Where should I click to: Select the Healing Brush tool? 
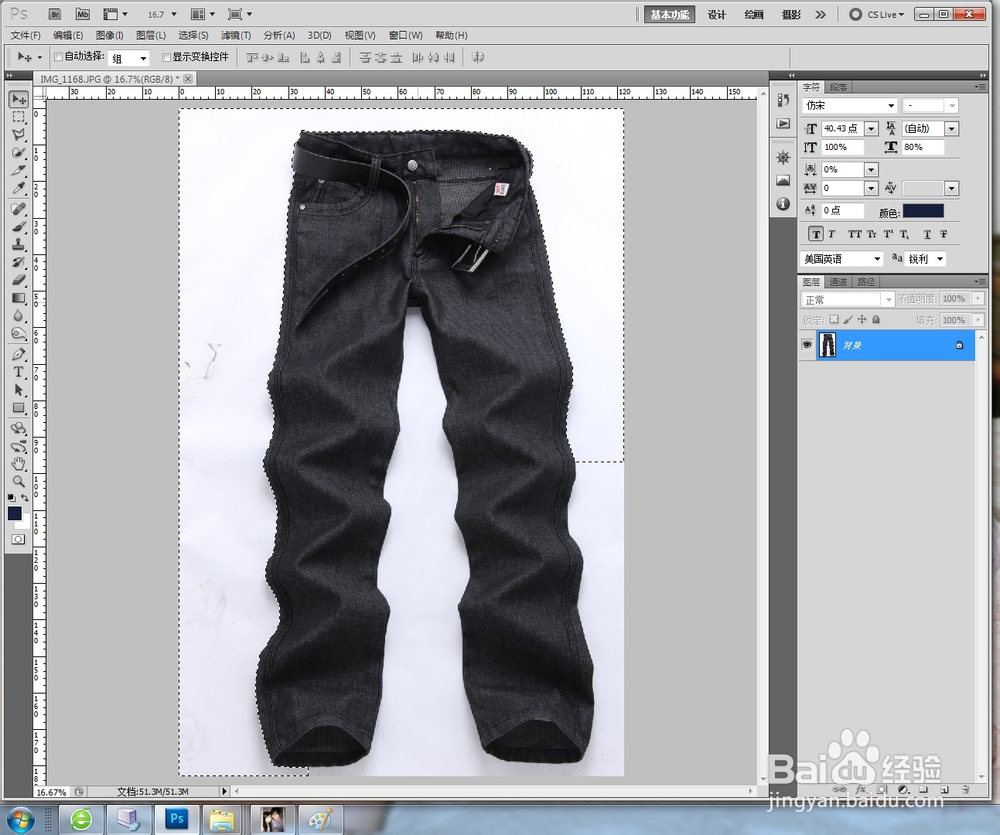pos(18,209)
